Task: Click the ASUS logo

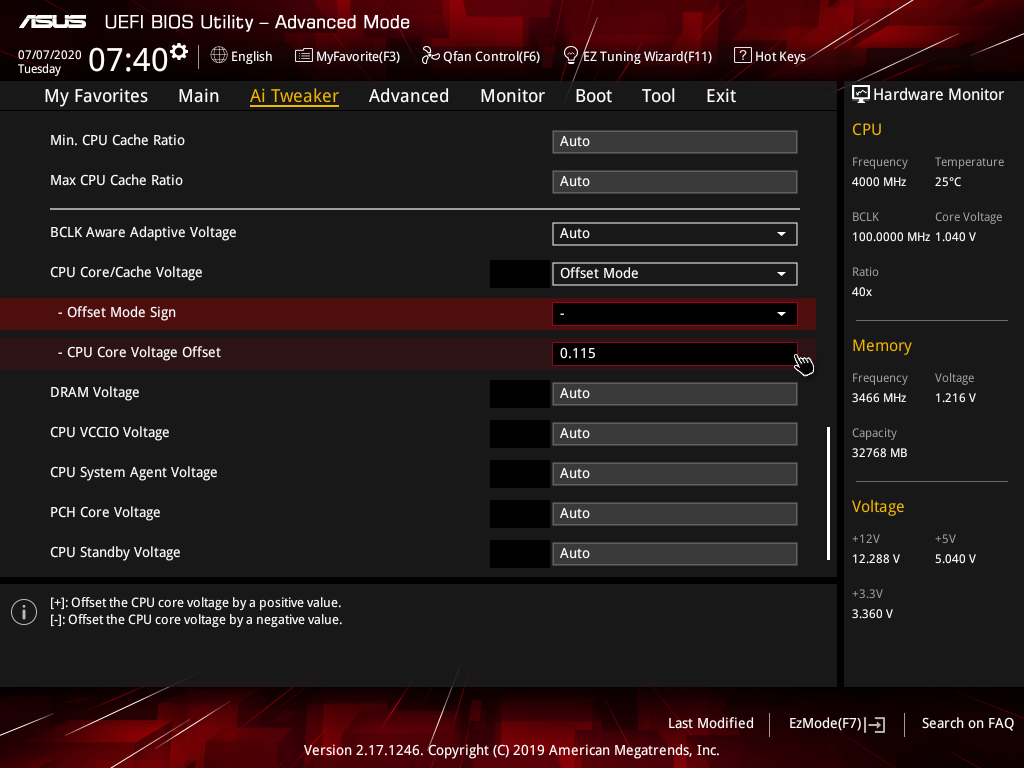Action: pos(52,22)
